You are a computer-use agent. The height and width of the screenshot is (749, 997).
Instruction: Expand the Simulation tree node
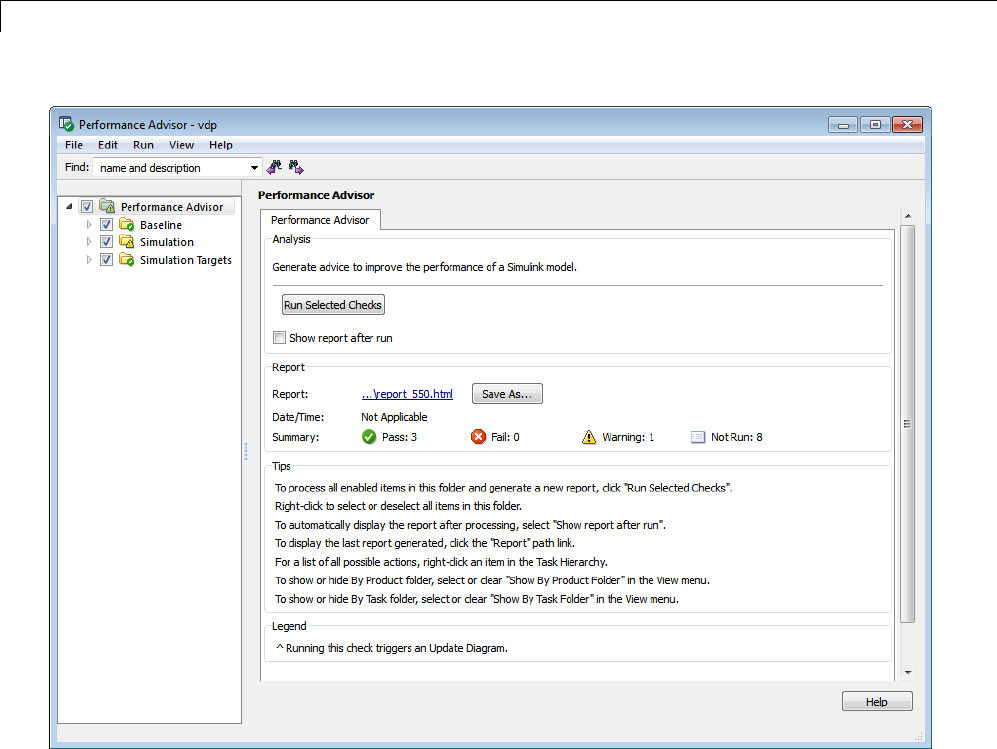89,242
